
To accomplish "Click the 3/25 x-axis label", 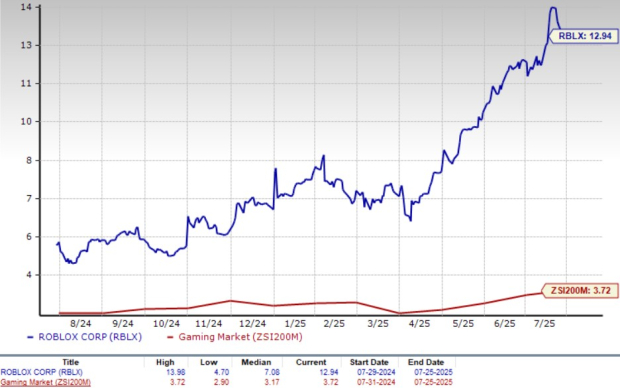I will pyautogui.click(x=378, y=324).
